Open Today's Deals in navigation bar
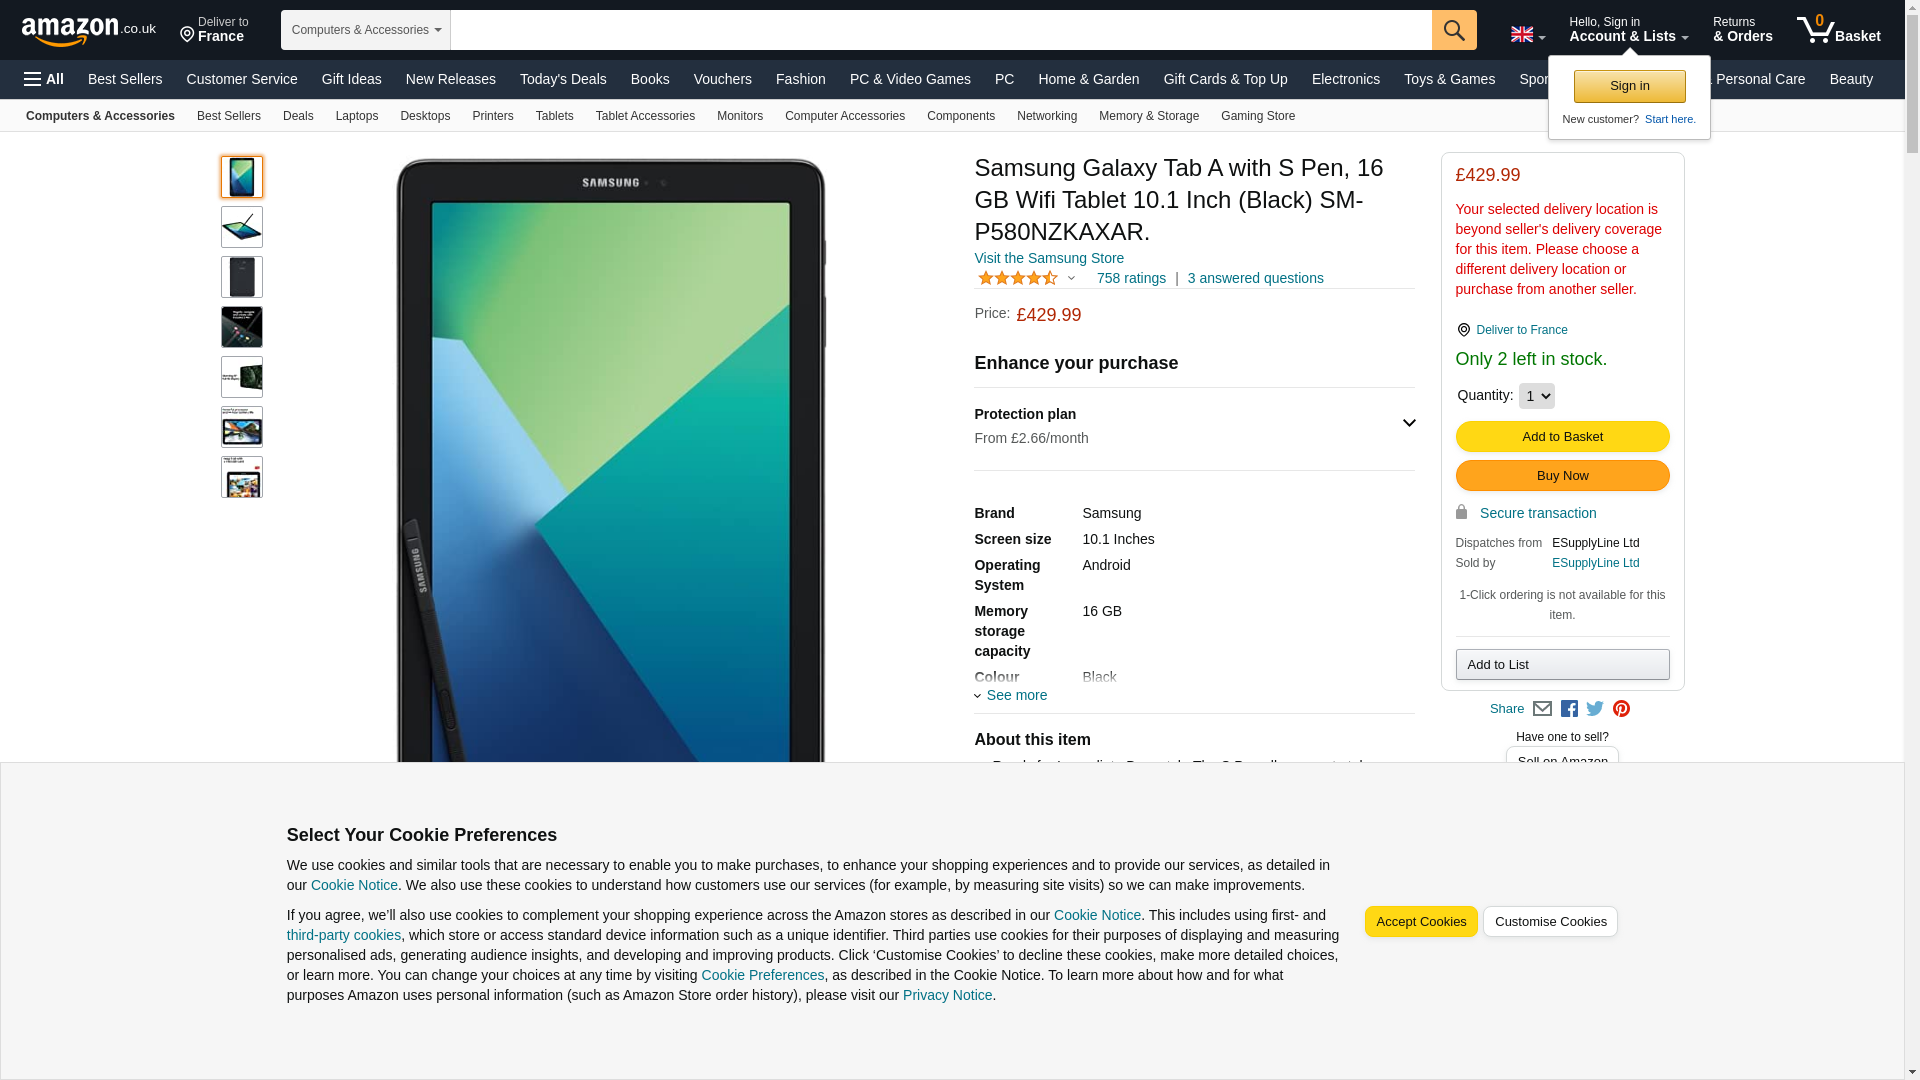Image resolution: width=1920 pixels, height=1080 pixels. coord(563,79)
